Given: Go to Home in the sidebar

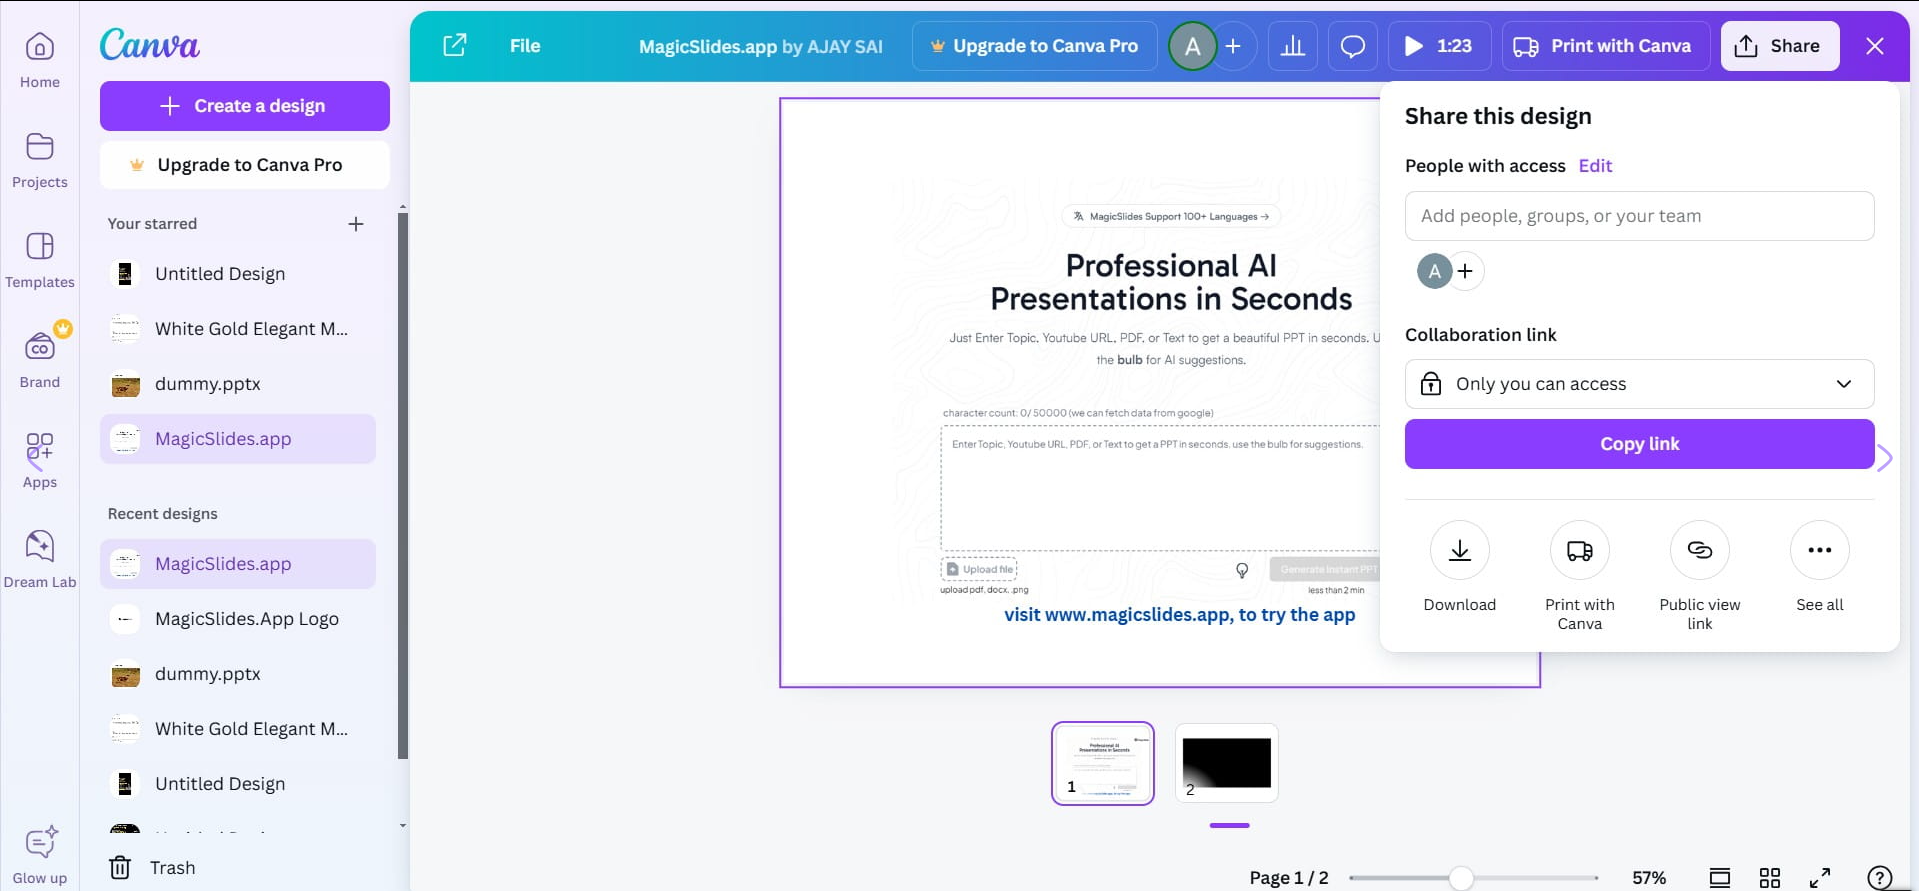Looking at the screenshot, I should 40,60.
